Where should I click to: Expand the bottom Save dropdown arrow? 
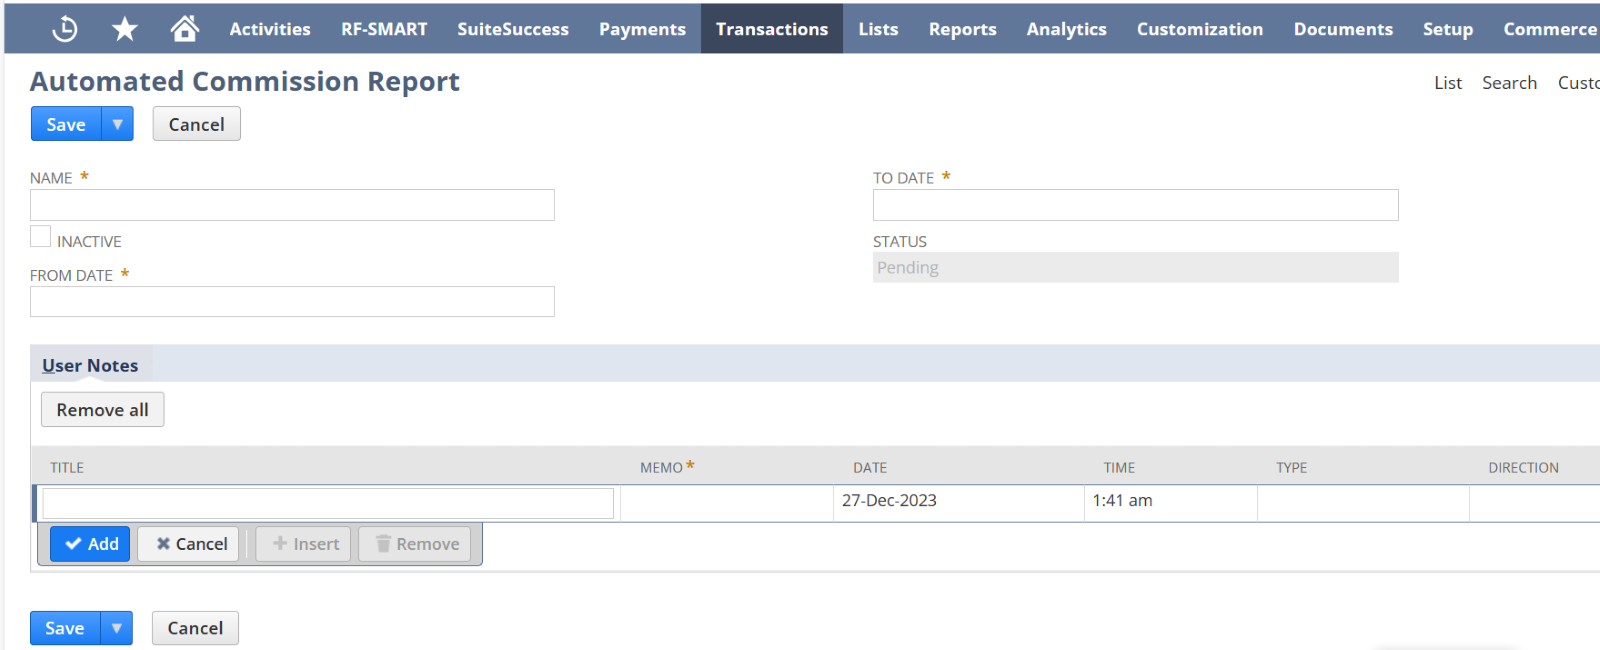pos(117,628)
